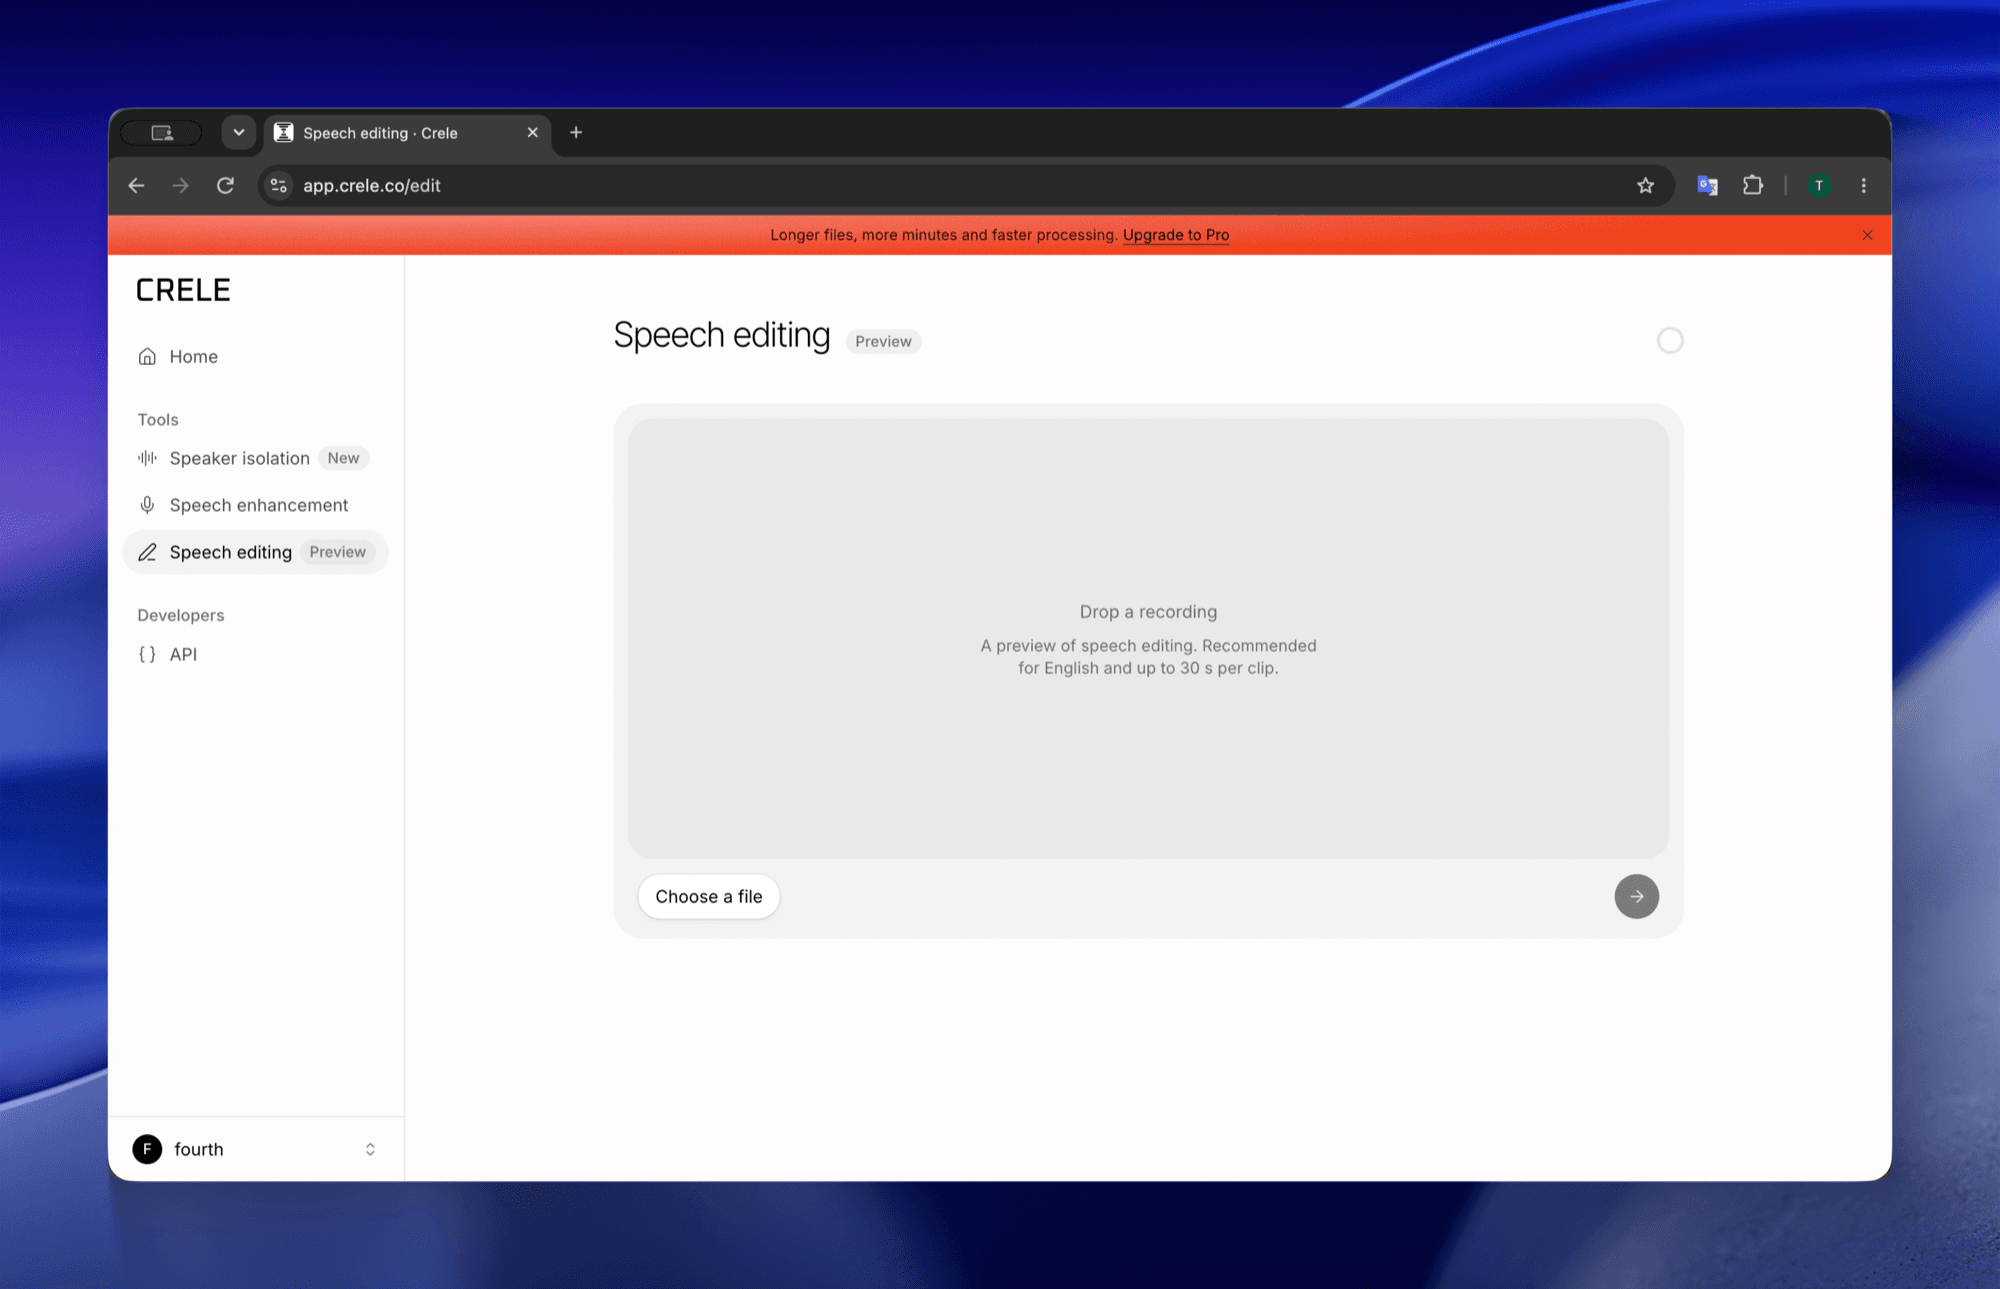Click the Preview badge next to page title
Screen dimensions: 2000x1289
(883, 342)
